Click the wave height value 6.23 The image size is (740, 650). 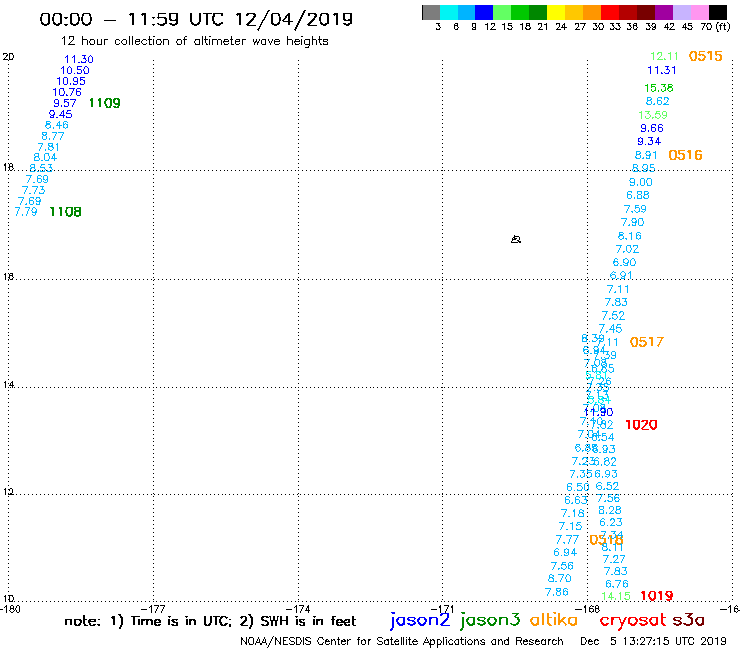(611, 523)
